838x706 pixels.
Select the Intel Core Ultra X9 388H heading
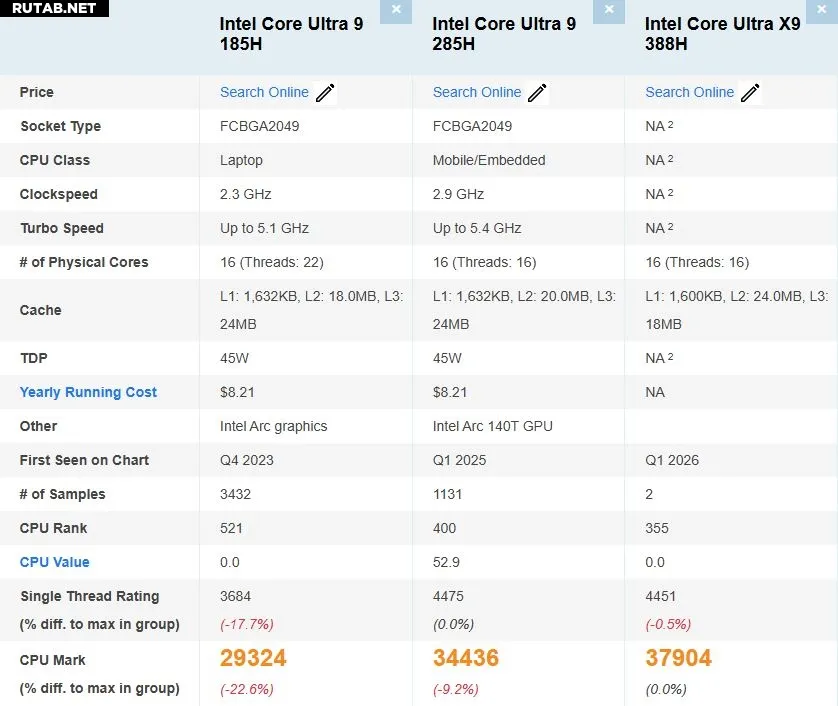[722, 33]
